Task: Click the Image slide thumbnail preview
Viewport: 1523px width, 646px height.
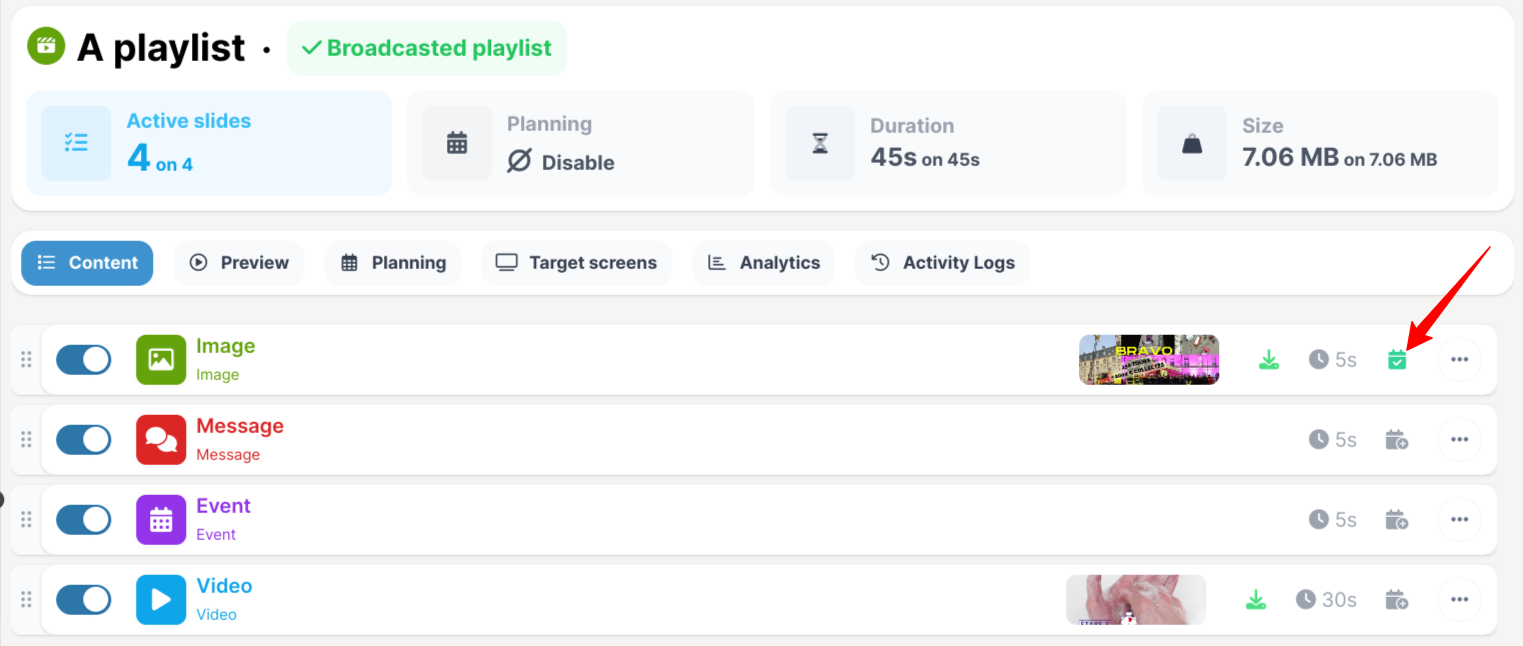Action: (x=1149, y=360)
